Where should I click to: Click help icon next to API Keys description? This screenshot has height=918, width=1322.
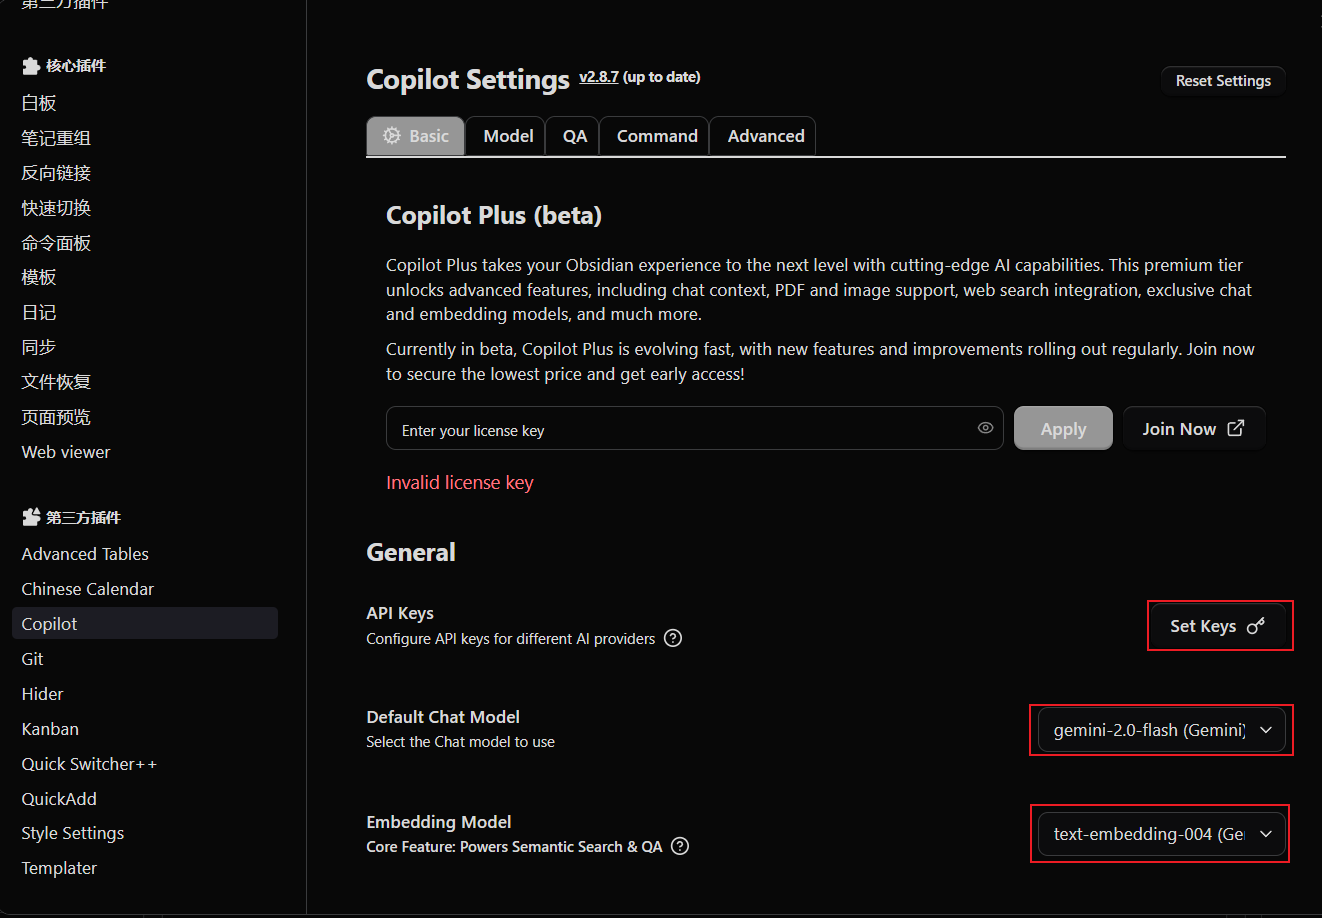pyautogui.click(x=673, y=638)
